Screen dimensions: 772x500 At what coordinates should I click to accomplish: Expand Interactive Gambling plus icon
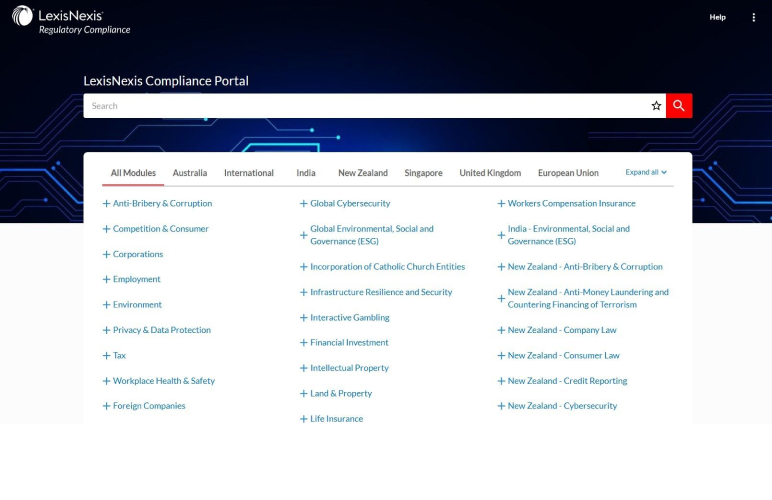[x=304, y=318]
